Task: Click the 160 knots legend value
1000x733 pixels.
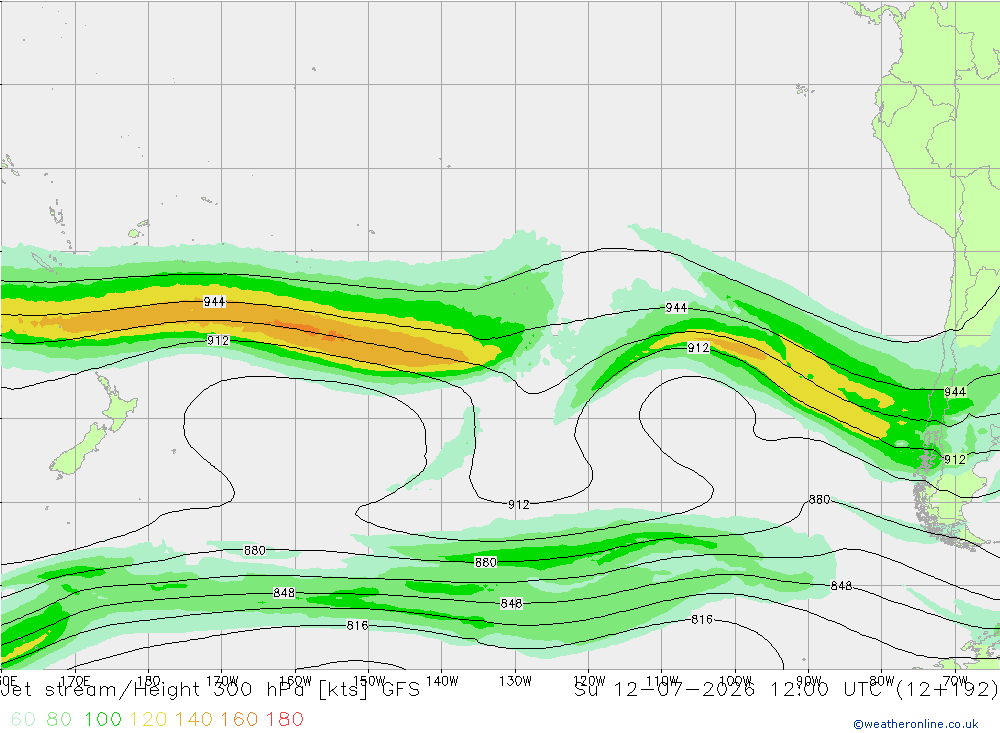Action: (x=239, y=720)
